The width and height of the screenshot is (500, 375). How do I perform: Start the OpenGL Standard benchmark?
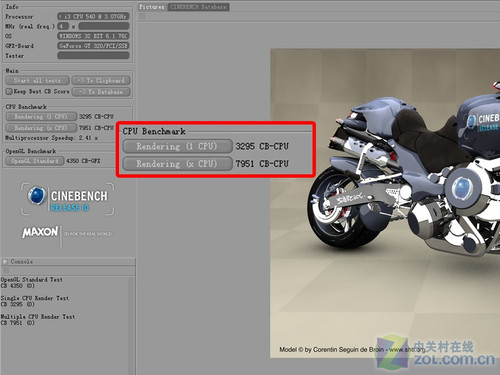pos(35,161)
